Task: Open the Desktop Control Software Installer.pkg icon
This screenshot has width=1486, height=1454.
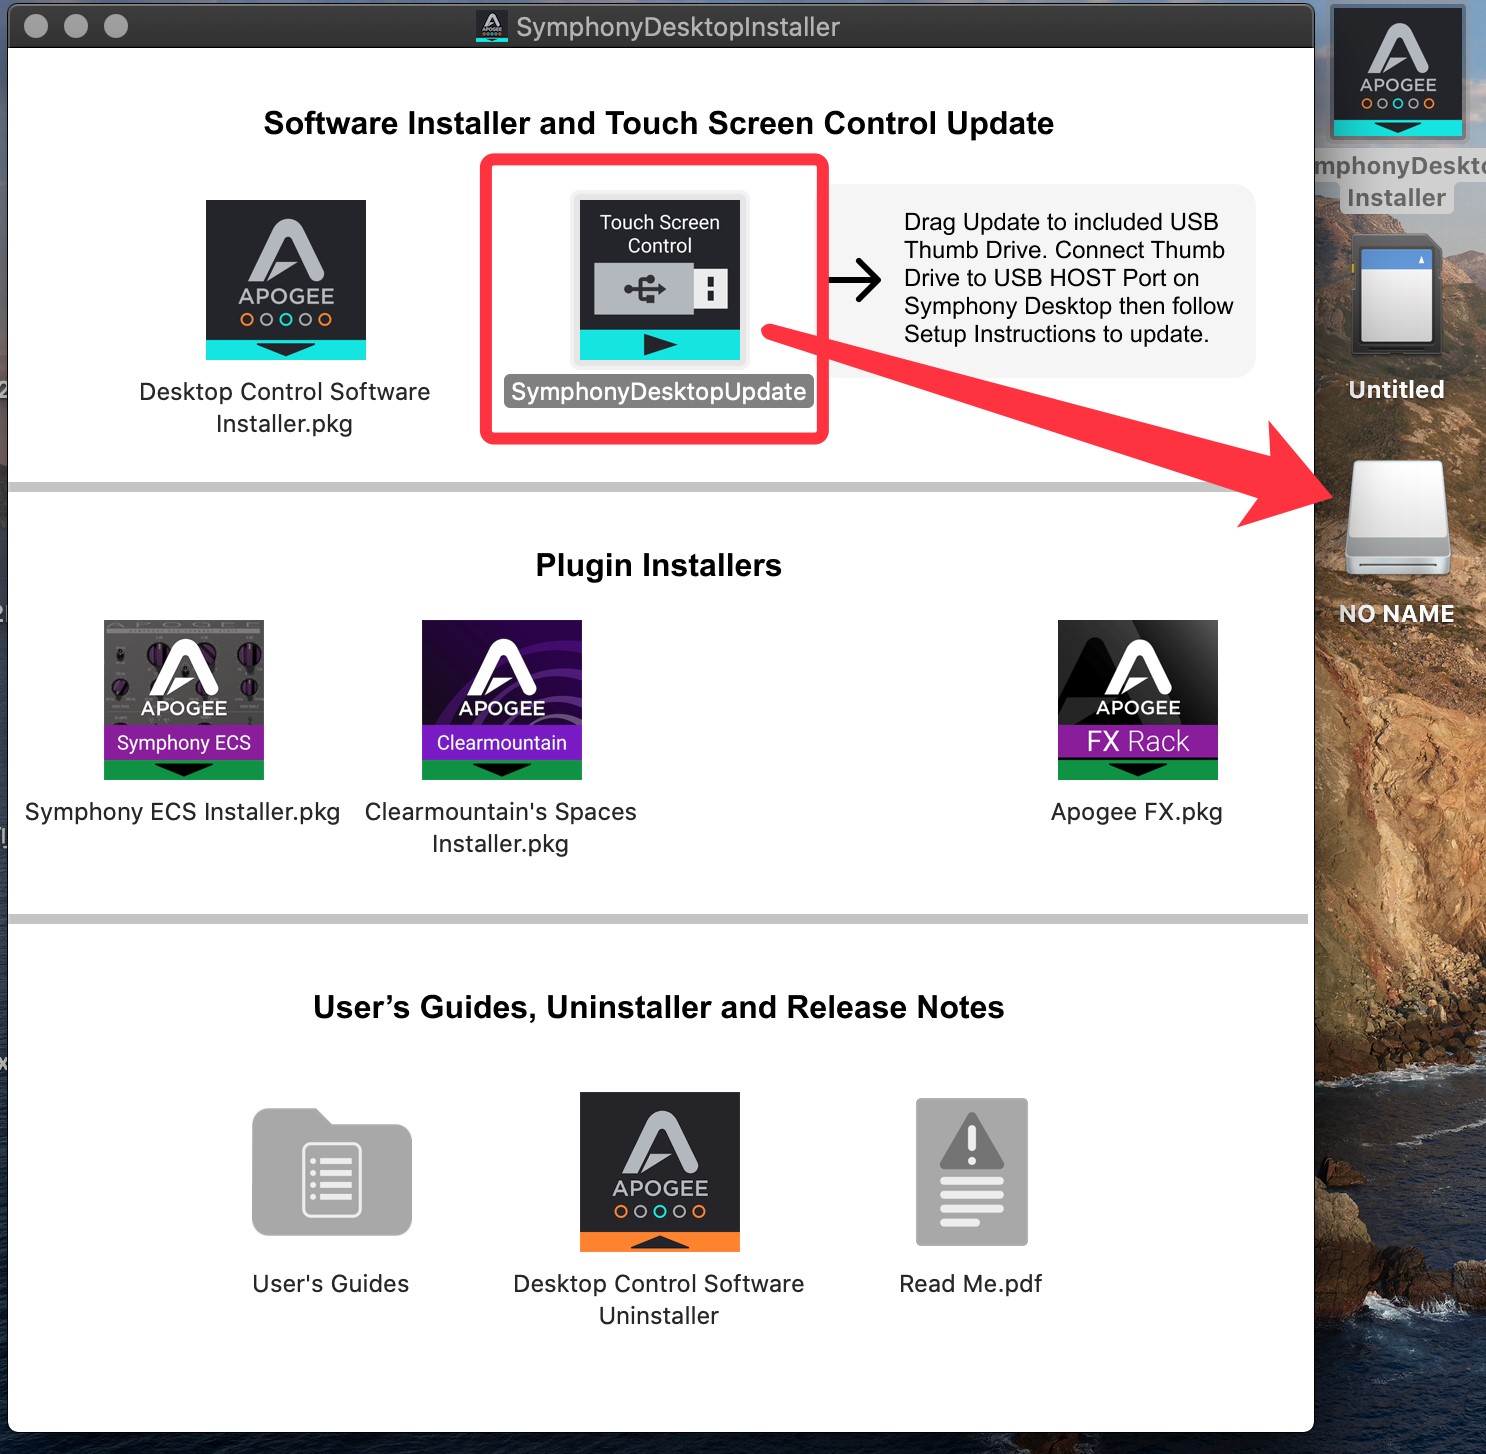Action: click(286, 280)
